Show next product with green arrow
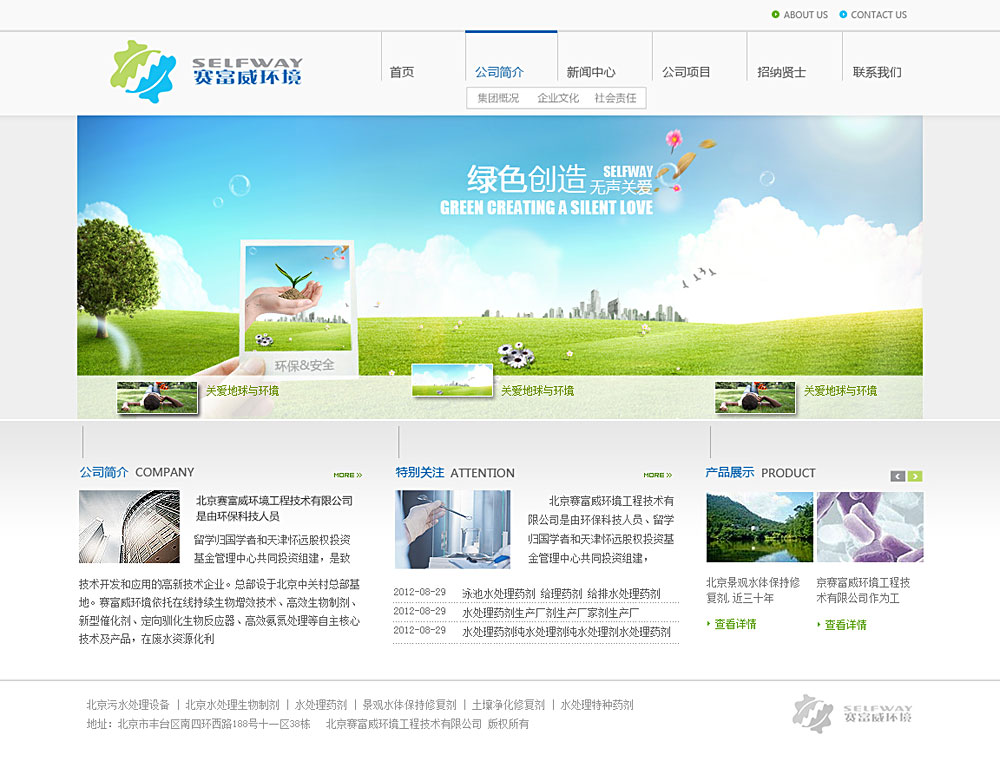The image size is (1000, 781). tap(915, 476)
